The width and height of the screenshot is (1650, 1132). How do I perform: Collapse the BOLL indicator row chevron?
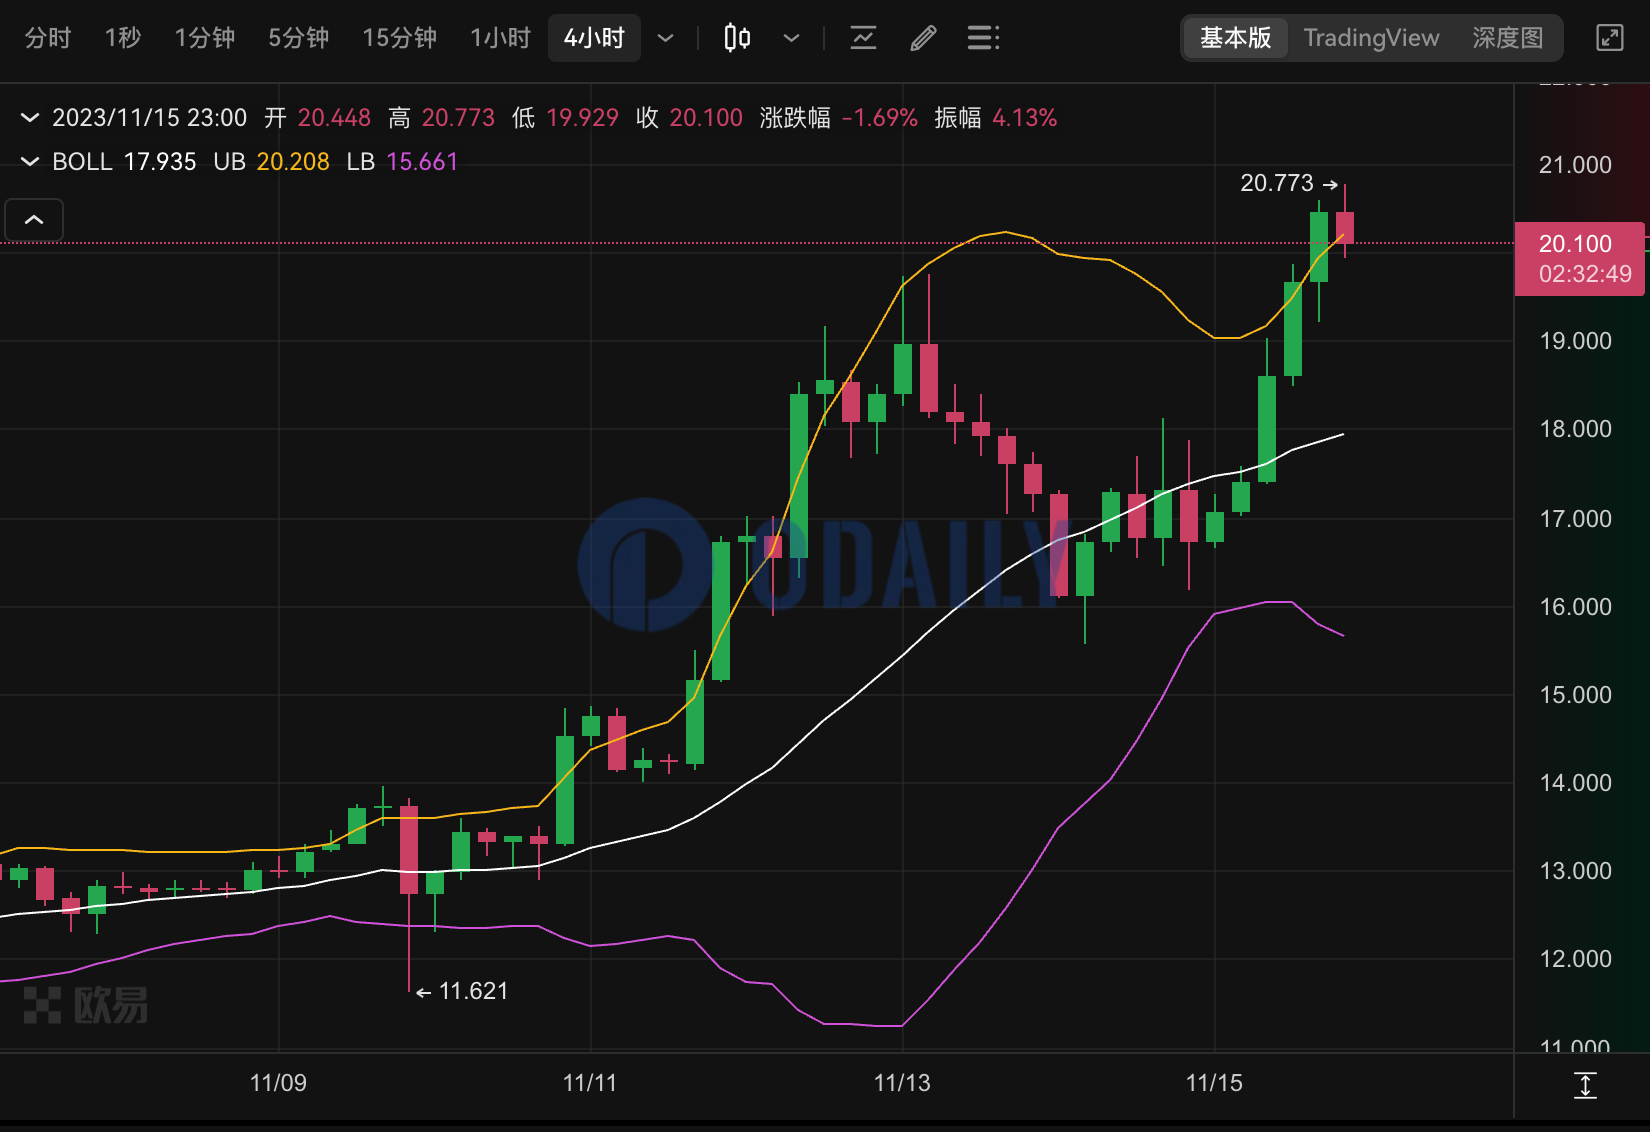coord(30,162)
